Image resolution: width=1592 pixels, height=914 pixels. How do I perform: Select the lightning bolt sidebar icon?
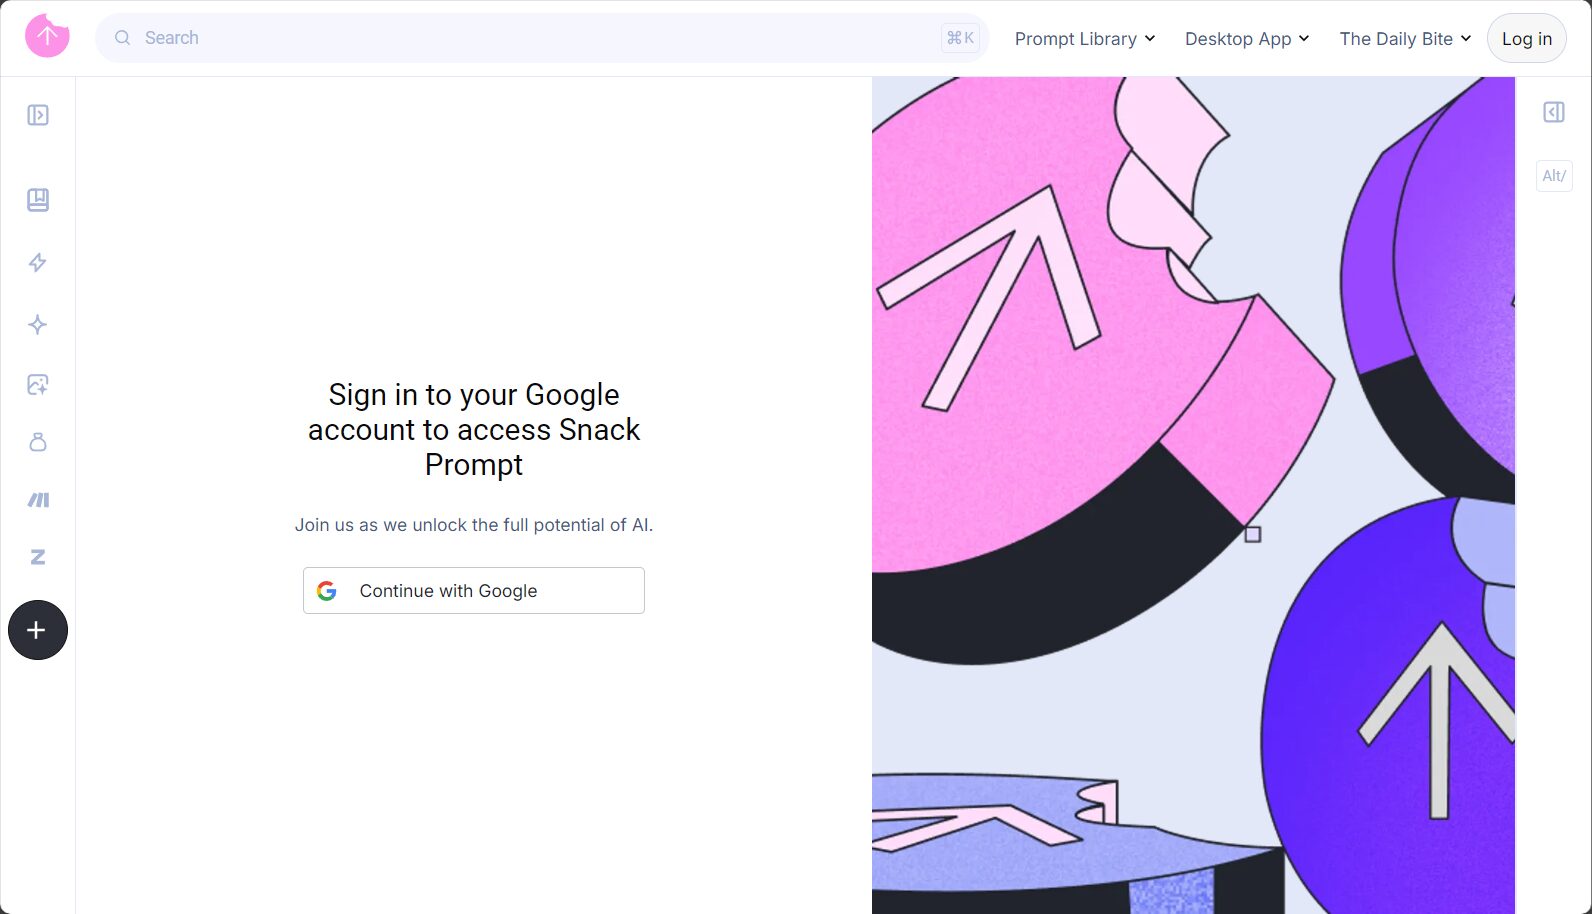(38, 263)
